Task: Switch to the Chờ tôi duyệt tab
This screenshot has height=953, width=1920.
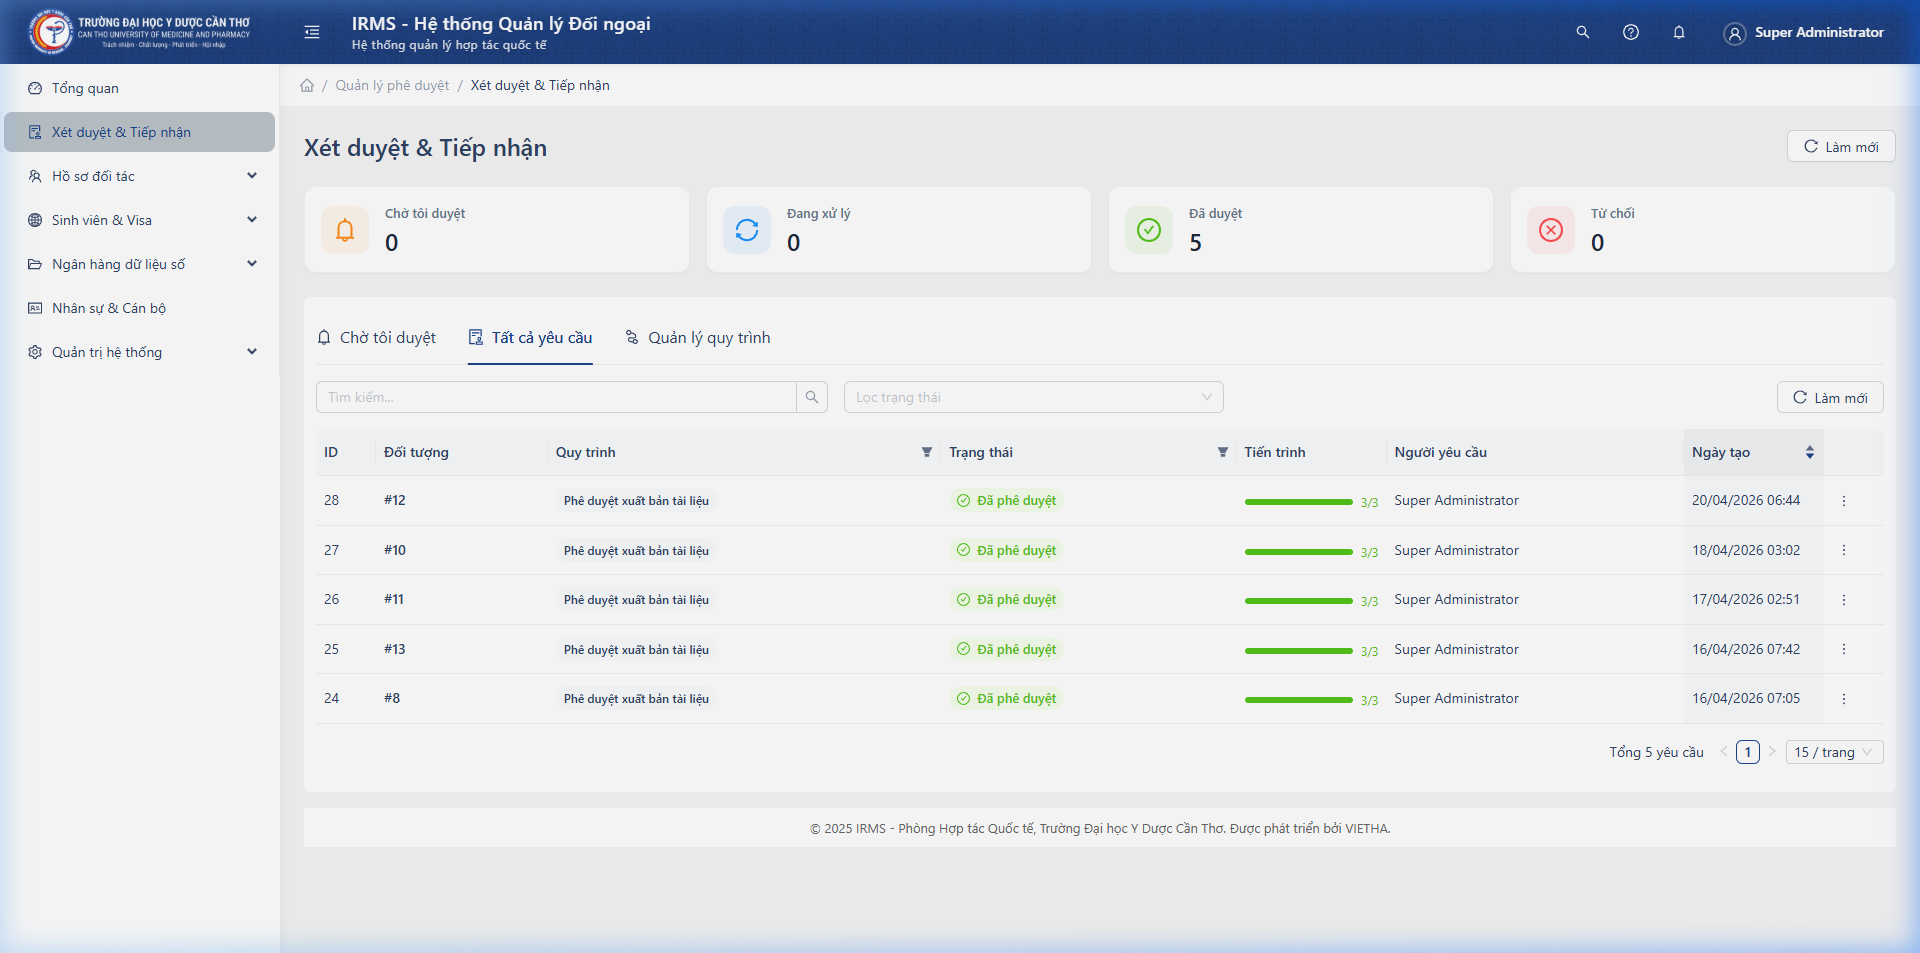Action: [x=377, y=338]
